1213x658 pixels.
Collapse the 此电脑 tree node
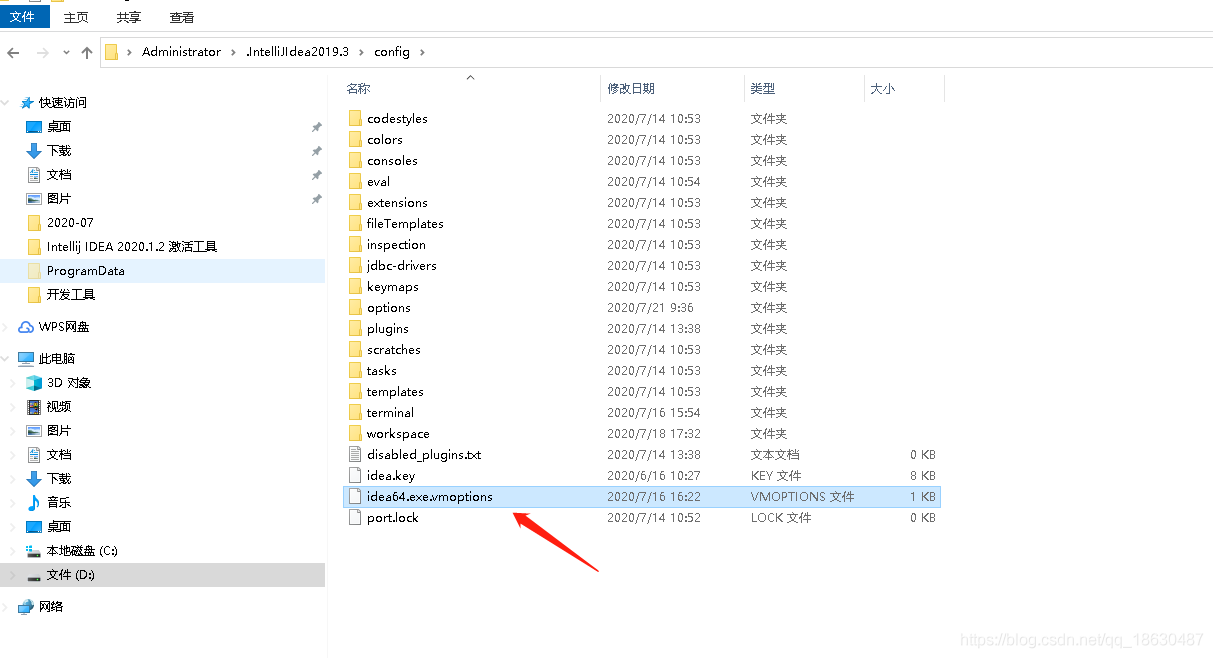click(x=7, y=358)
